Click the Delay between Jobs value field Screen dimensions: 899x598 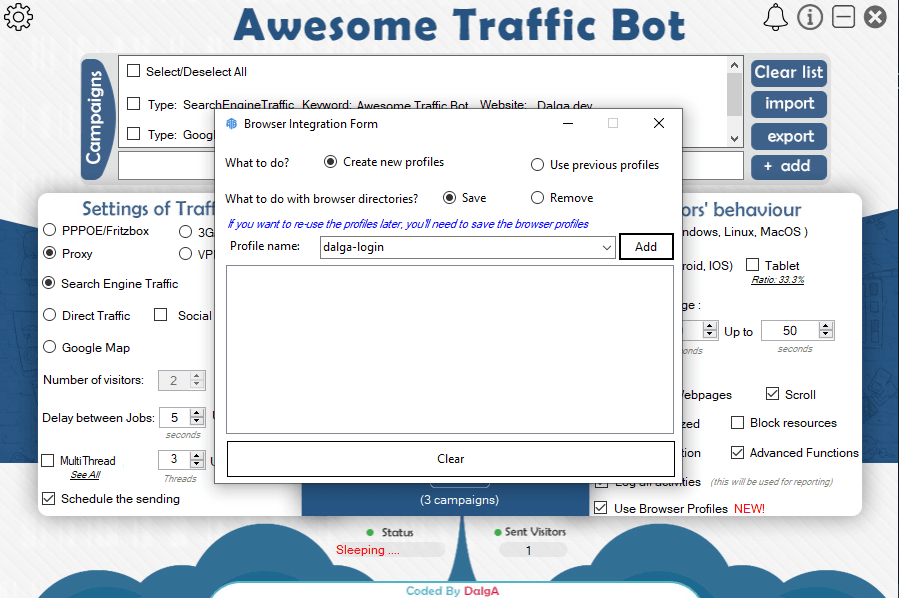pyautogui.click(x=175, y=418)
